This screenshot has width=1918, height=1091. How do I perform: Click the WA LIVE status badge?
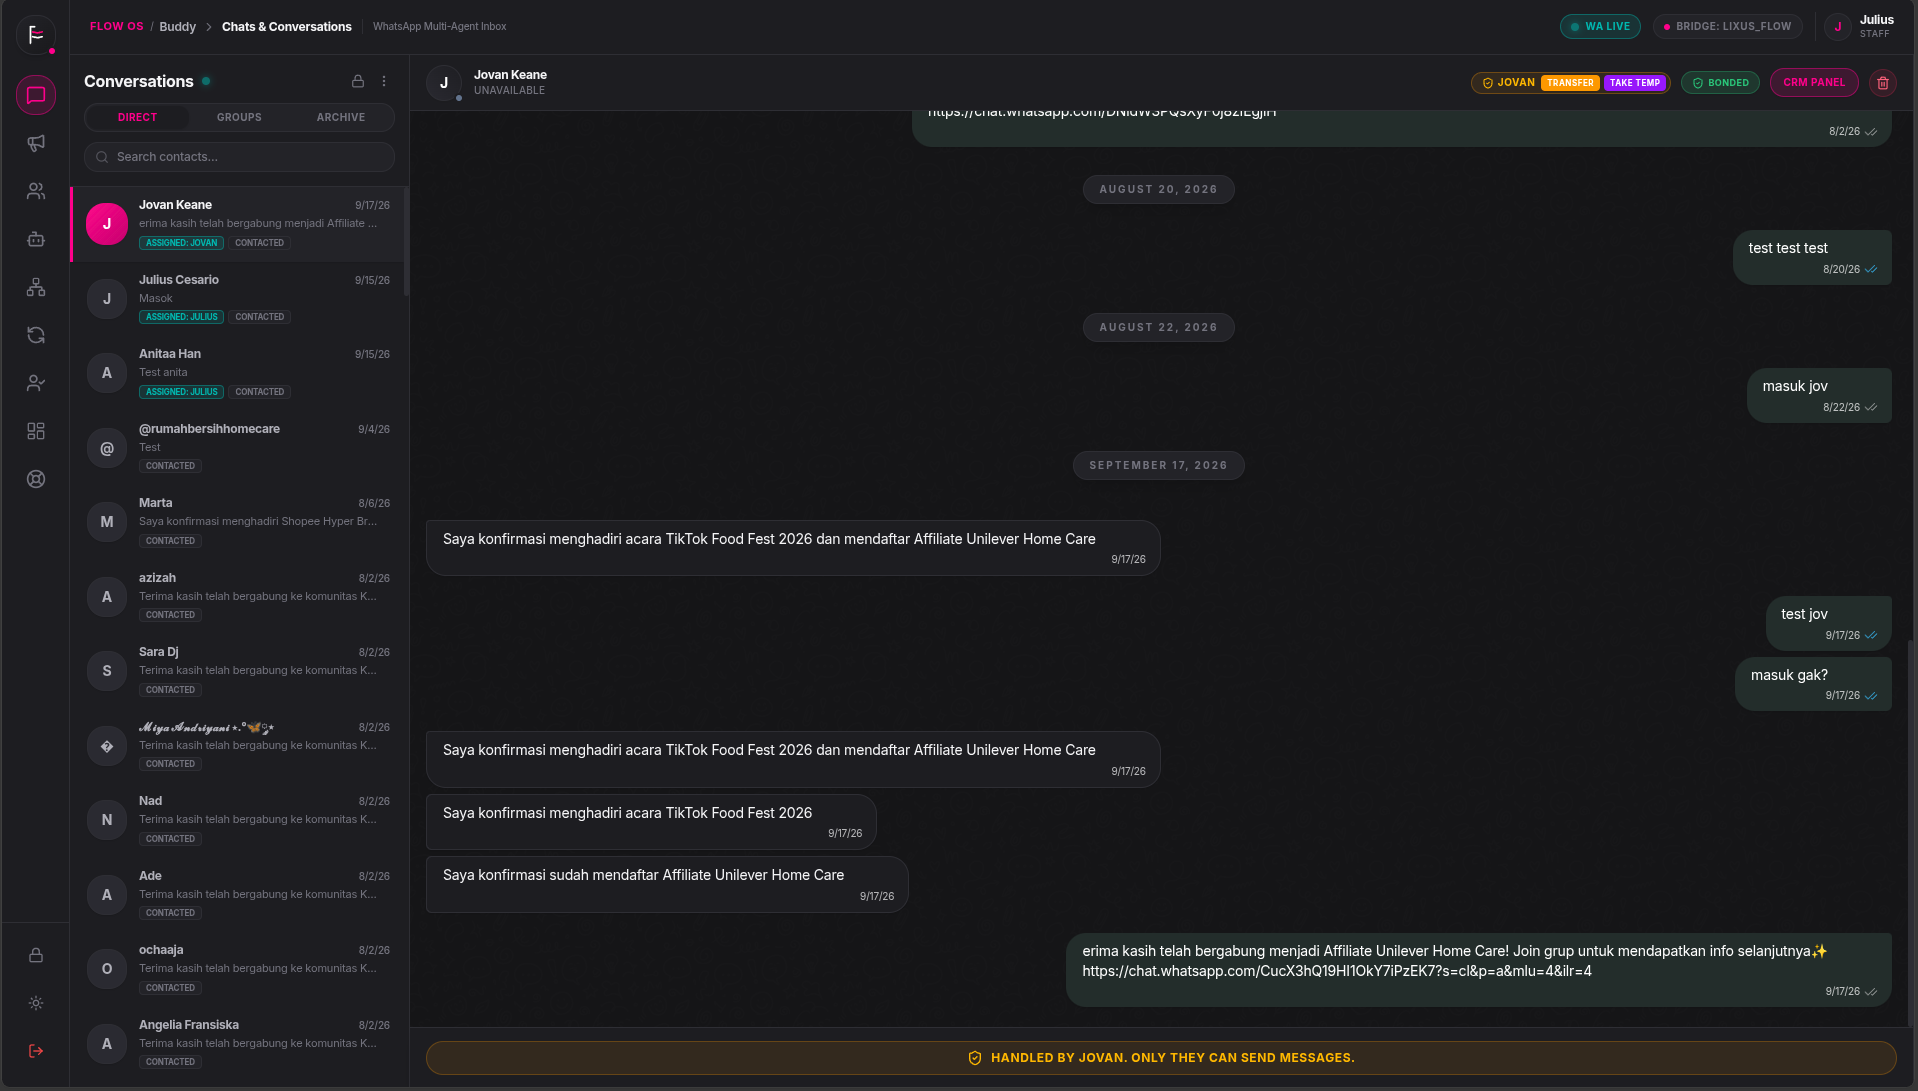pyautogui.click(x=1600, y=27)
